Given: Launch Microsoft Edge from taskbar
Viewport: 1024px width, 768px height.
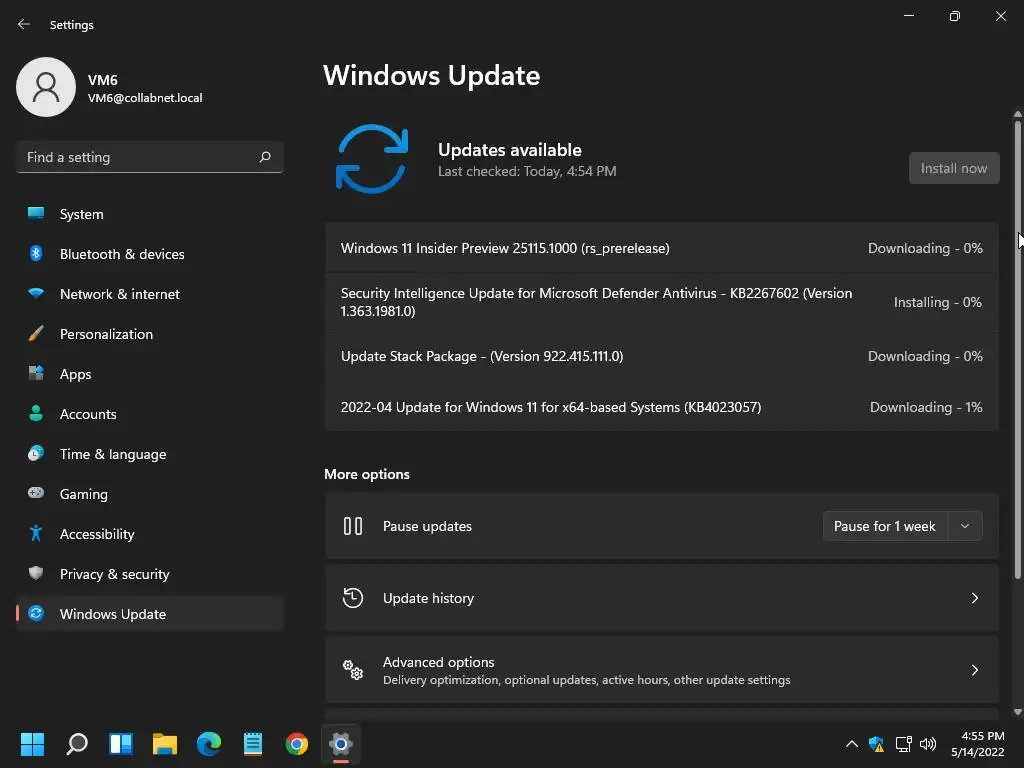Looking at the screenshot, I should (x=209, y=744).
